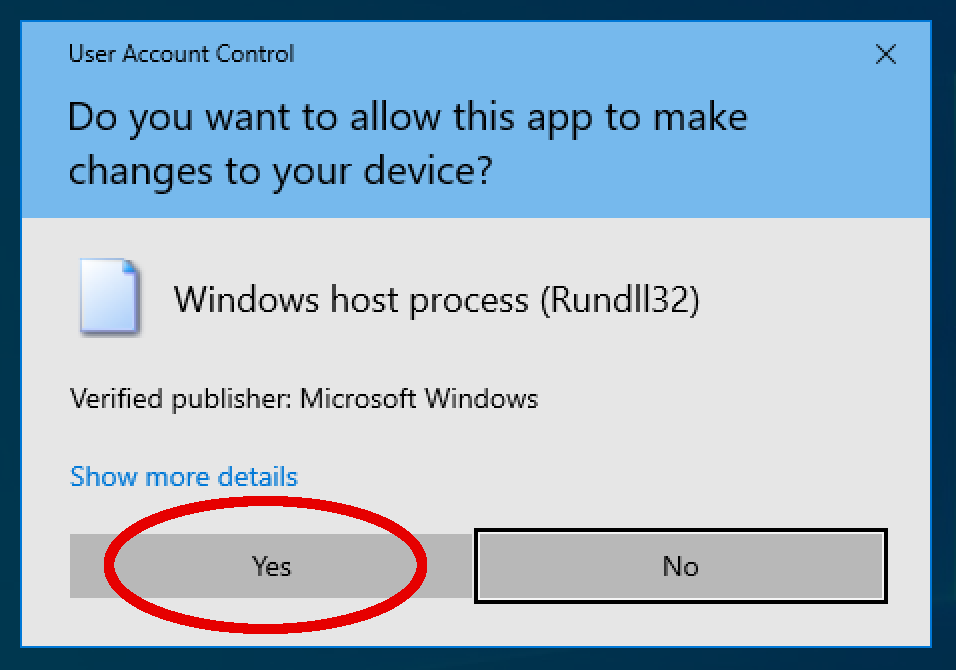Click the folded corner of the file icon
The image size is (956, 670).
coord(129,266)
